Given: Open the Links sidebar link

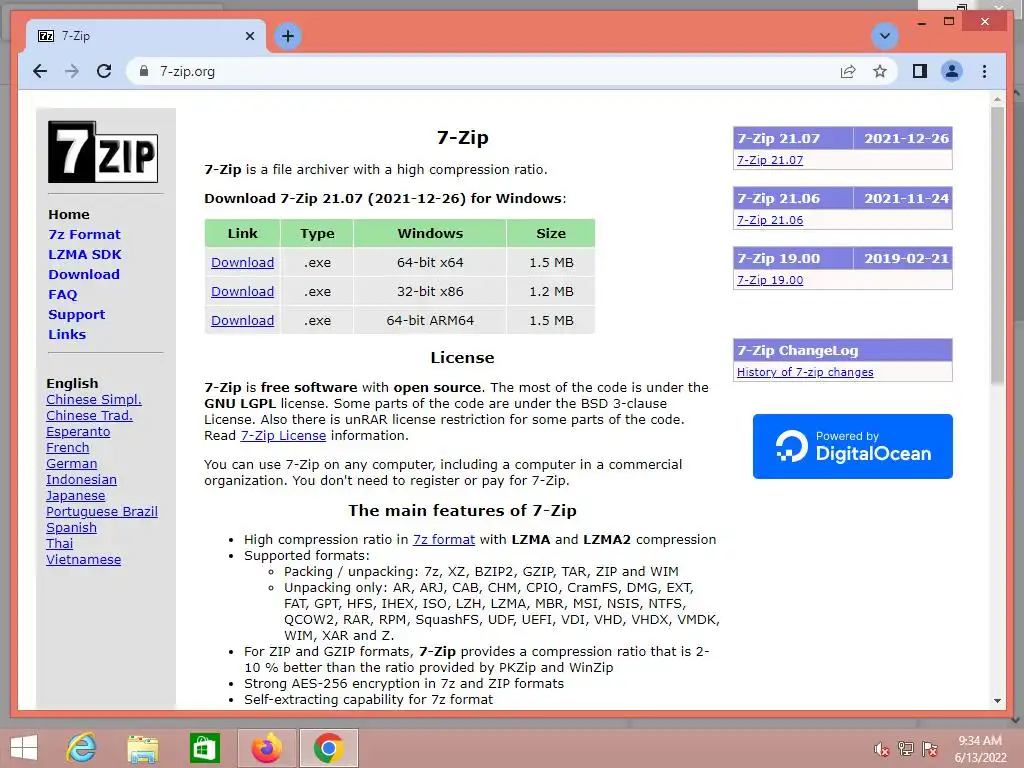Looking at the screenshot, I should (67, 334).
